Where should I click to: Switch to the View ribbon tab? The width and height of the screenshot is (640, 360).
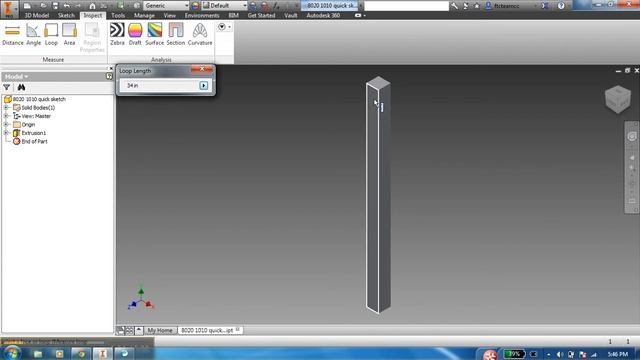169,16
